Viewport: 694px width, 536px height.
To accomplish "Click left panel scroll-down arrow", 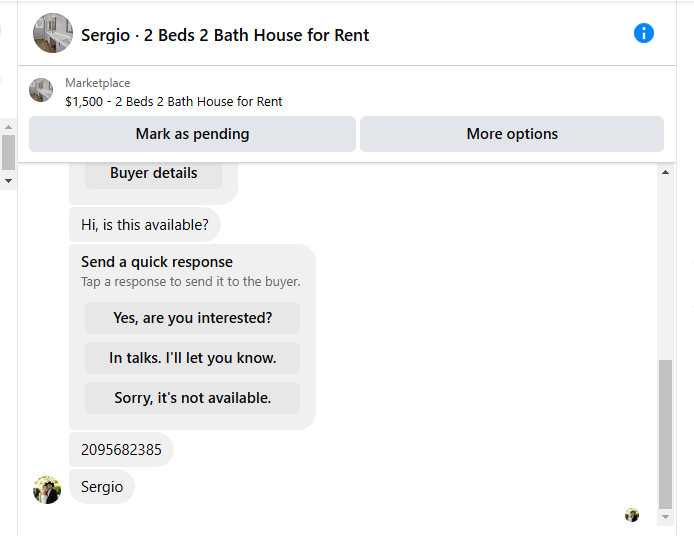I will [8, 181].
